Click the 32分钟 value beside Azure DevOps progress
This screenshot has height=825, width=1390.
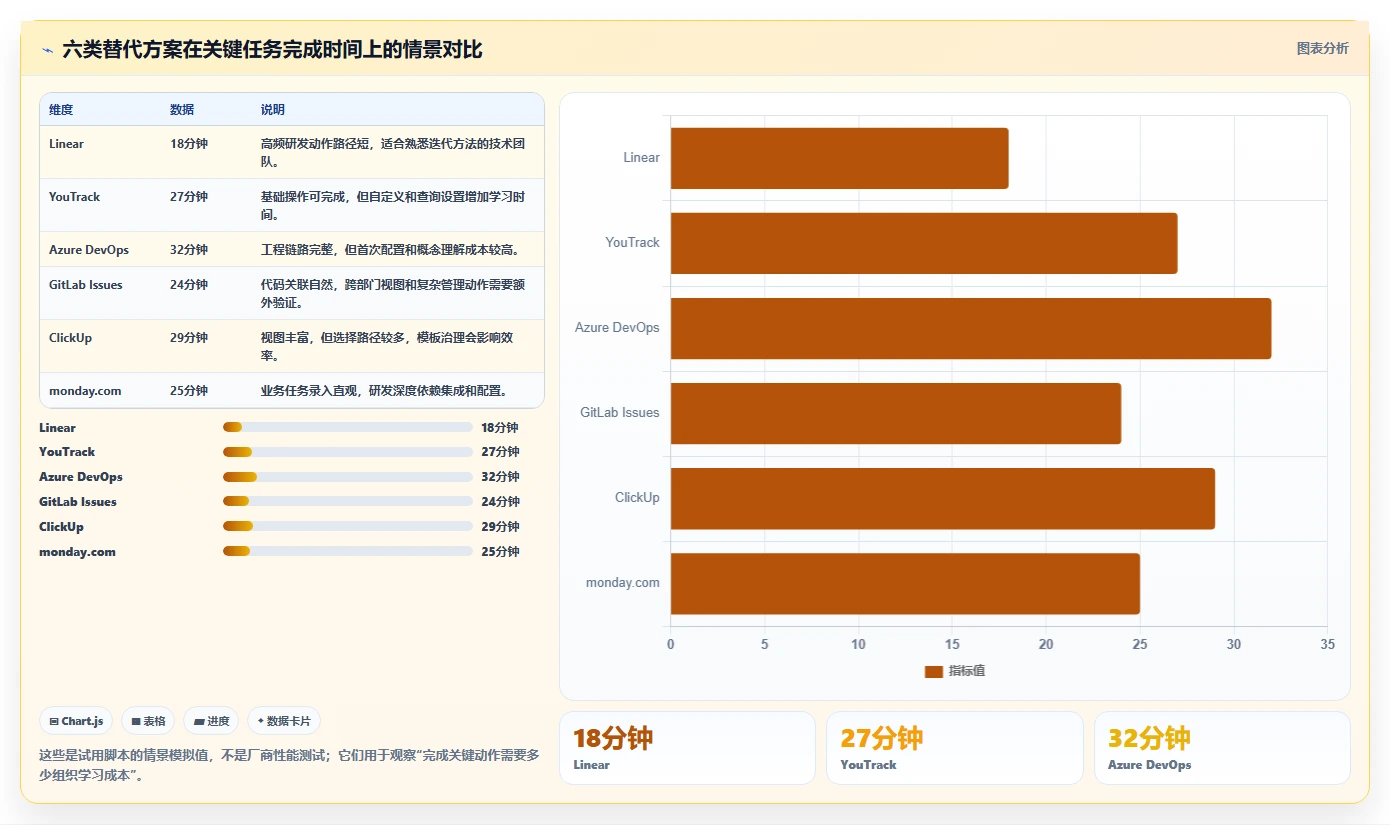500,477
